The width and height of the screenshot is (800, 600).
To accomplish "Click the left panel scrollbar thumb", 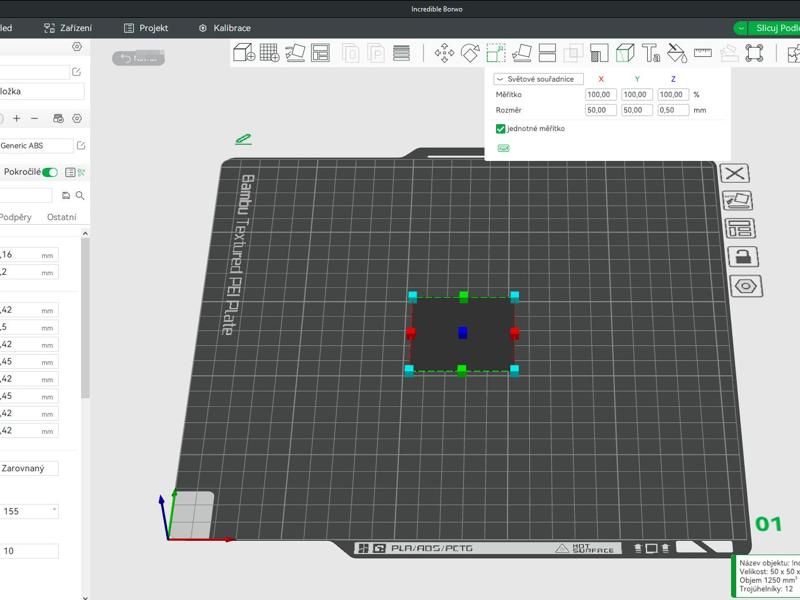I will 85,318.
